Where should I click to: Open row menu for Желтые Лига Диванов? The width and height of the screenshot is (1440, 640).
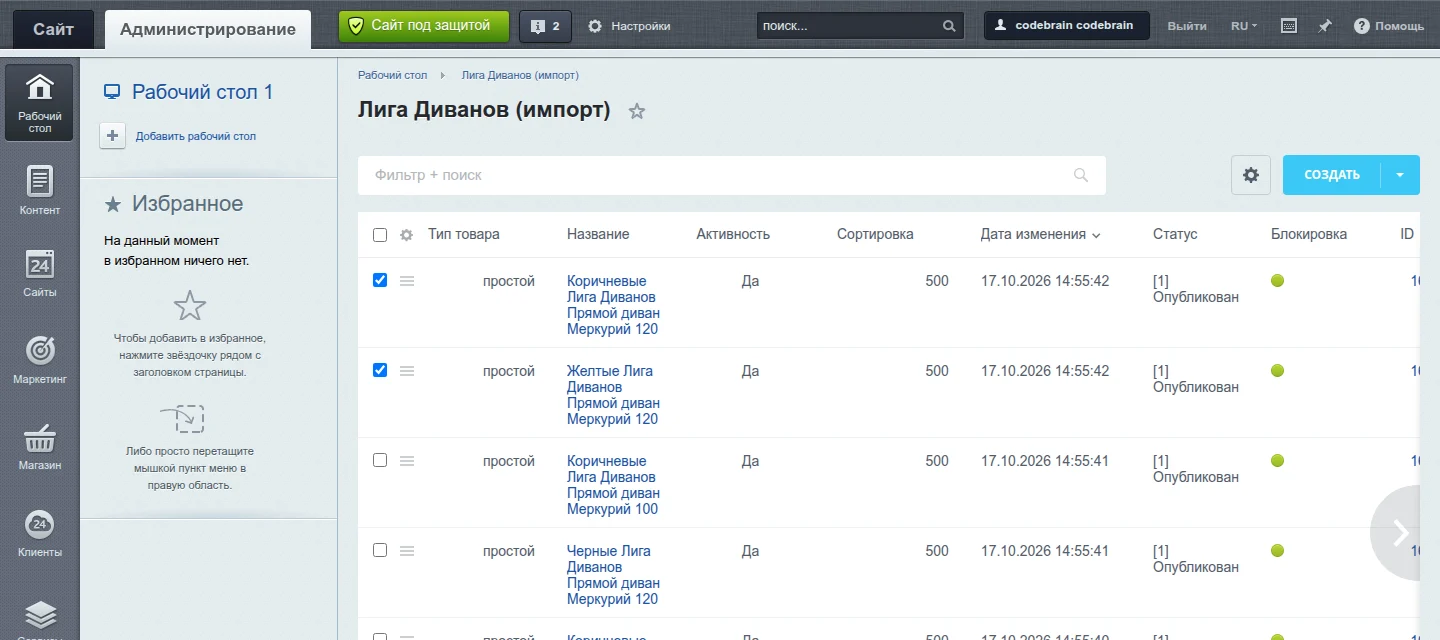click(x=407, y=371)
